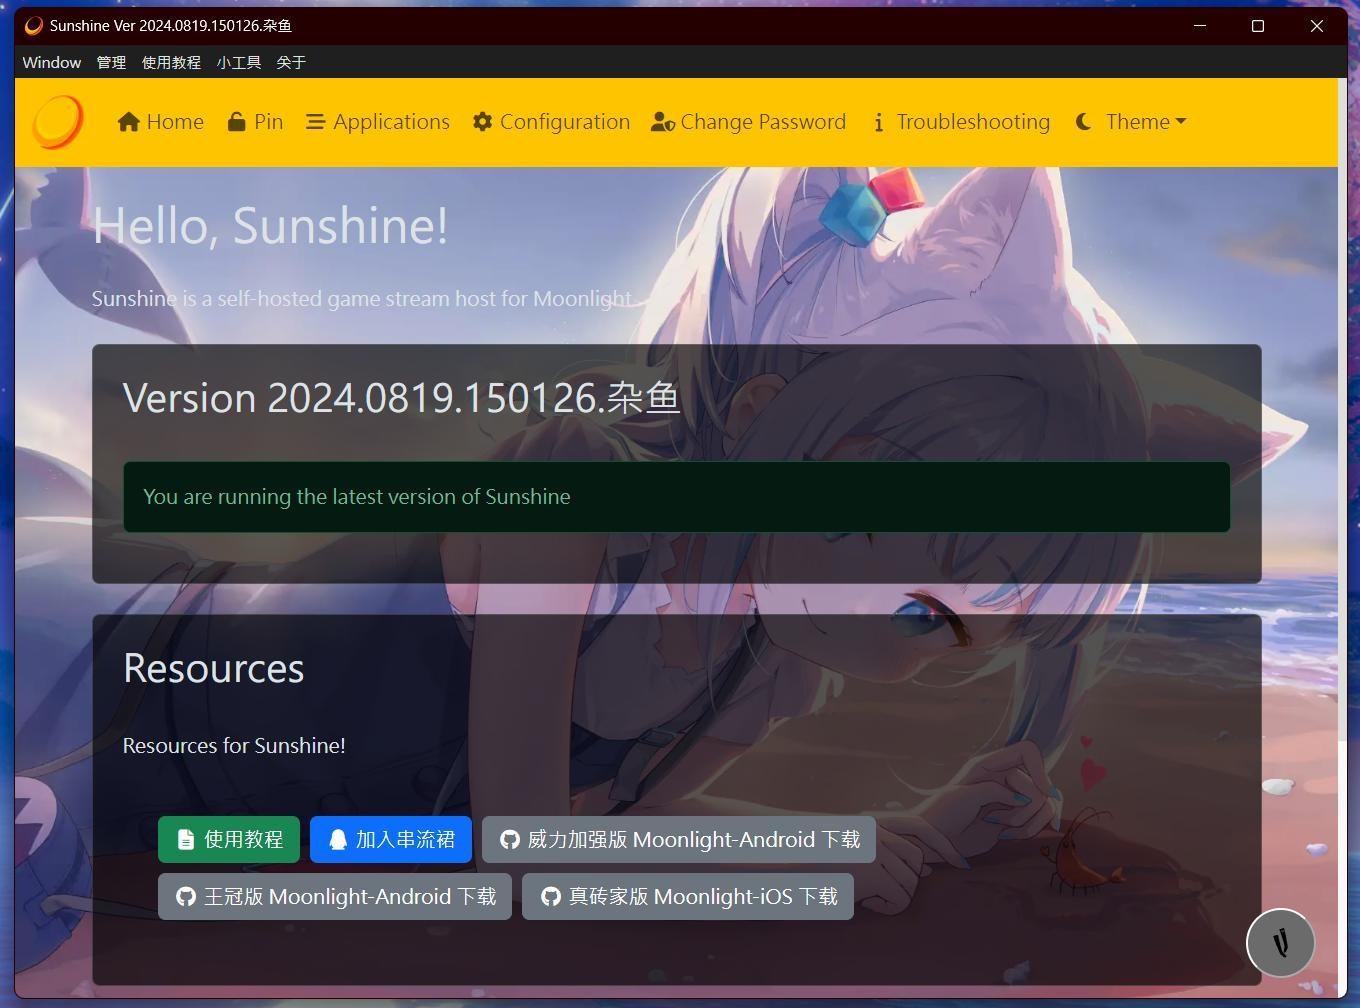Click the Pin lock icon
Screen dimensions: 1360x1008
(x=237, y=121)
